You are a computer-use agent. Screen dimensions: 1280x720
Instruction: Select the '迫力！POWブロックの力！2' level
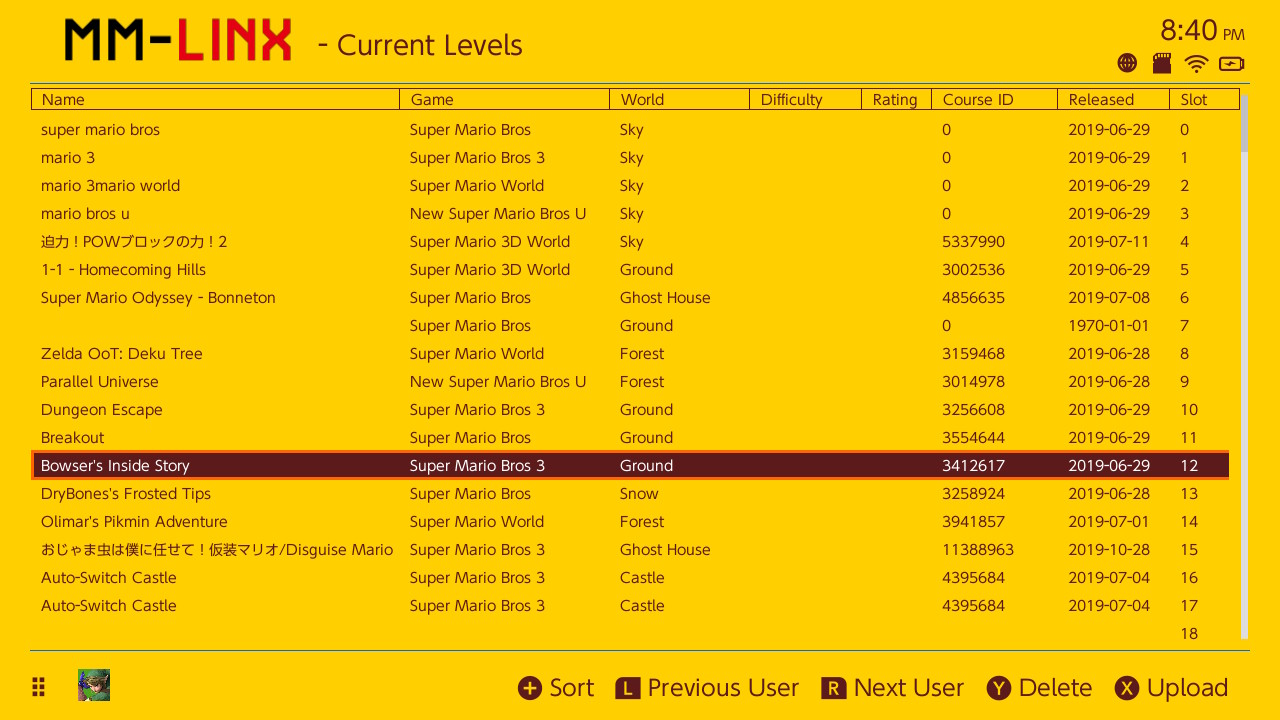pos(631,241)
